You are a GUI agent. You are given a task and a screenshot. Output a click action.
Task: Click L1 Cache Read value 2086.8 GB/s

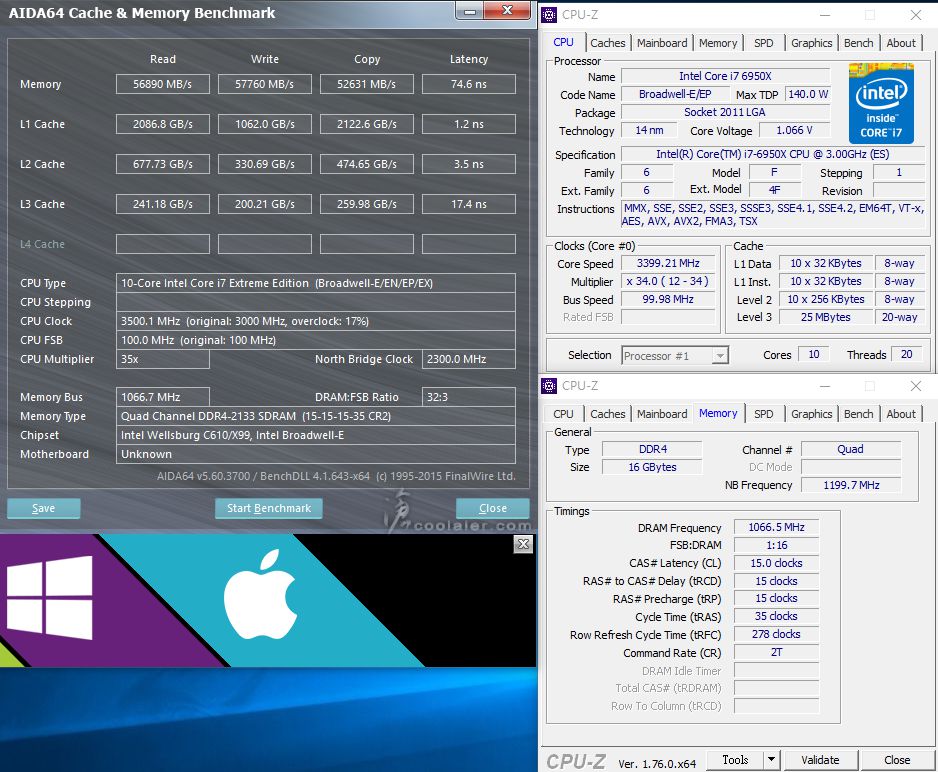tap(163, 124)
